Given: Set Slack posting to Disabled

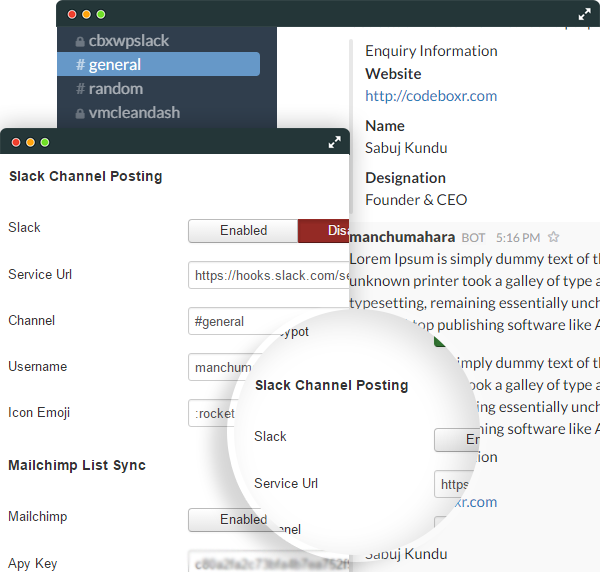Looking at the screenshot, I should 324,231.
